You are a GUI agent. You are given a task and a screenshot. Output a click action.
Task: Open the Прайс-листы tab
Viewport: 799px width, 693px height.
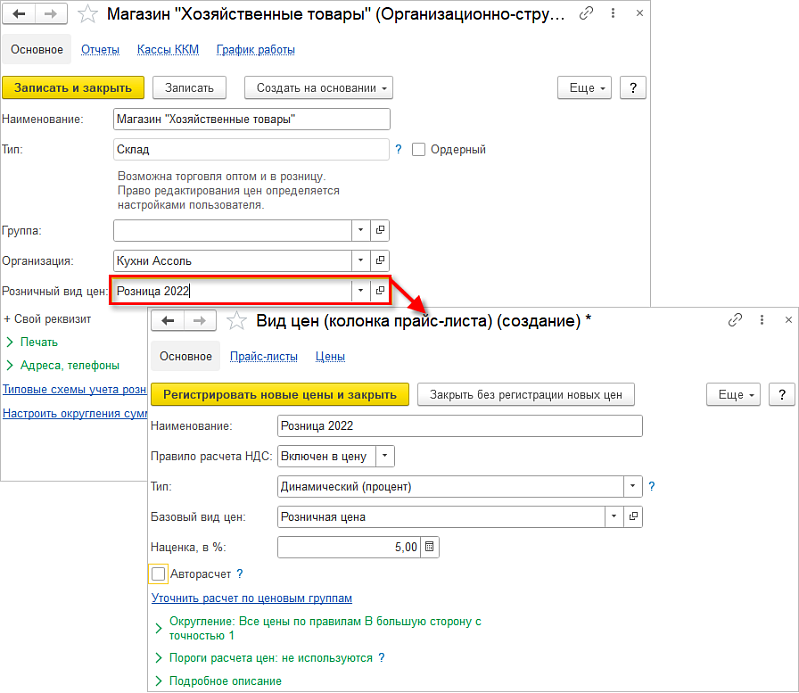263,356
